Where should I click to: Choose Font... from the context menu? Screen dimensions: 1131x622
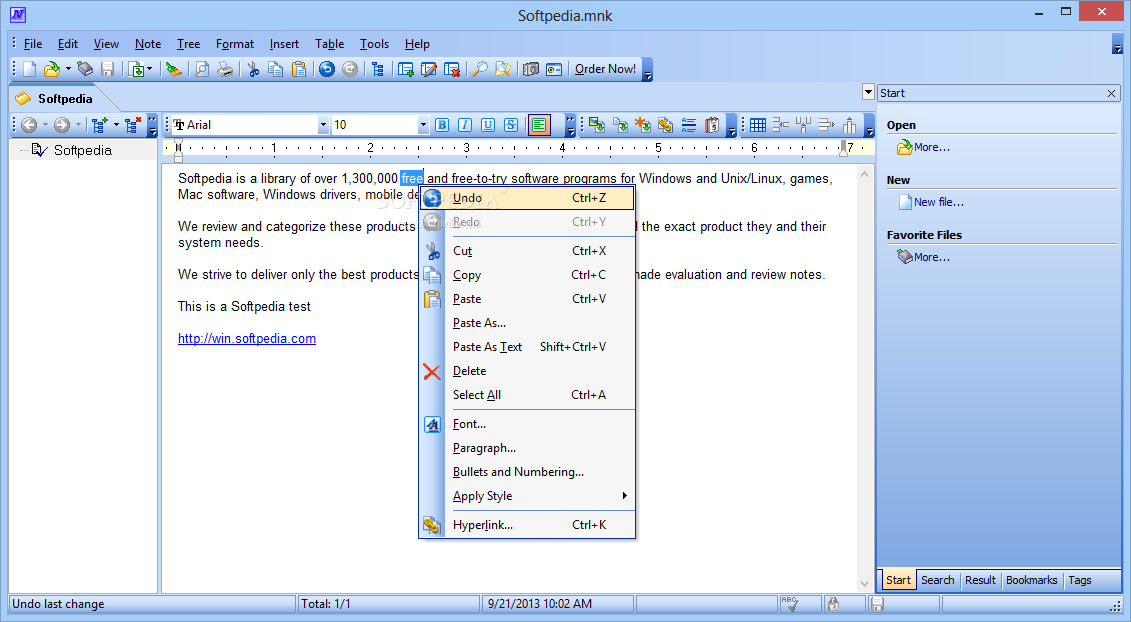coord(527,424)
